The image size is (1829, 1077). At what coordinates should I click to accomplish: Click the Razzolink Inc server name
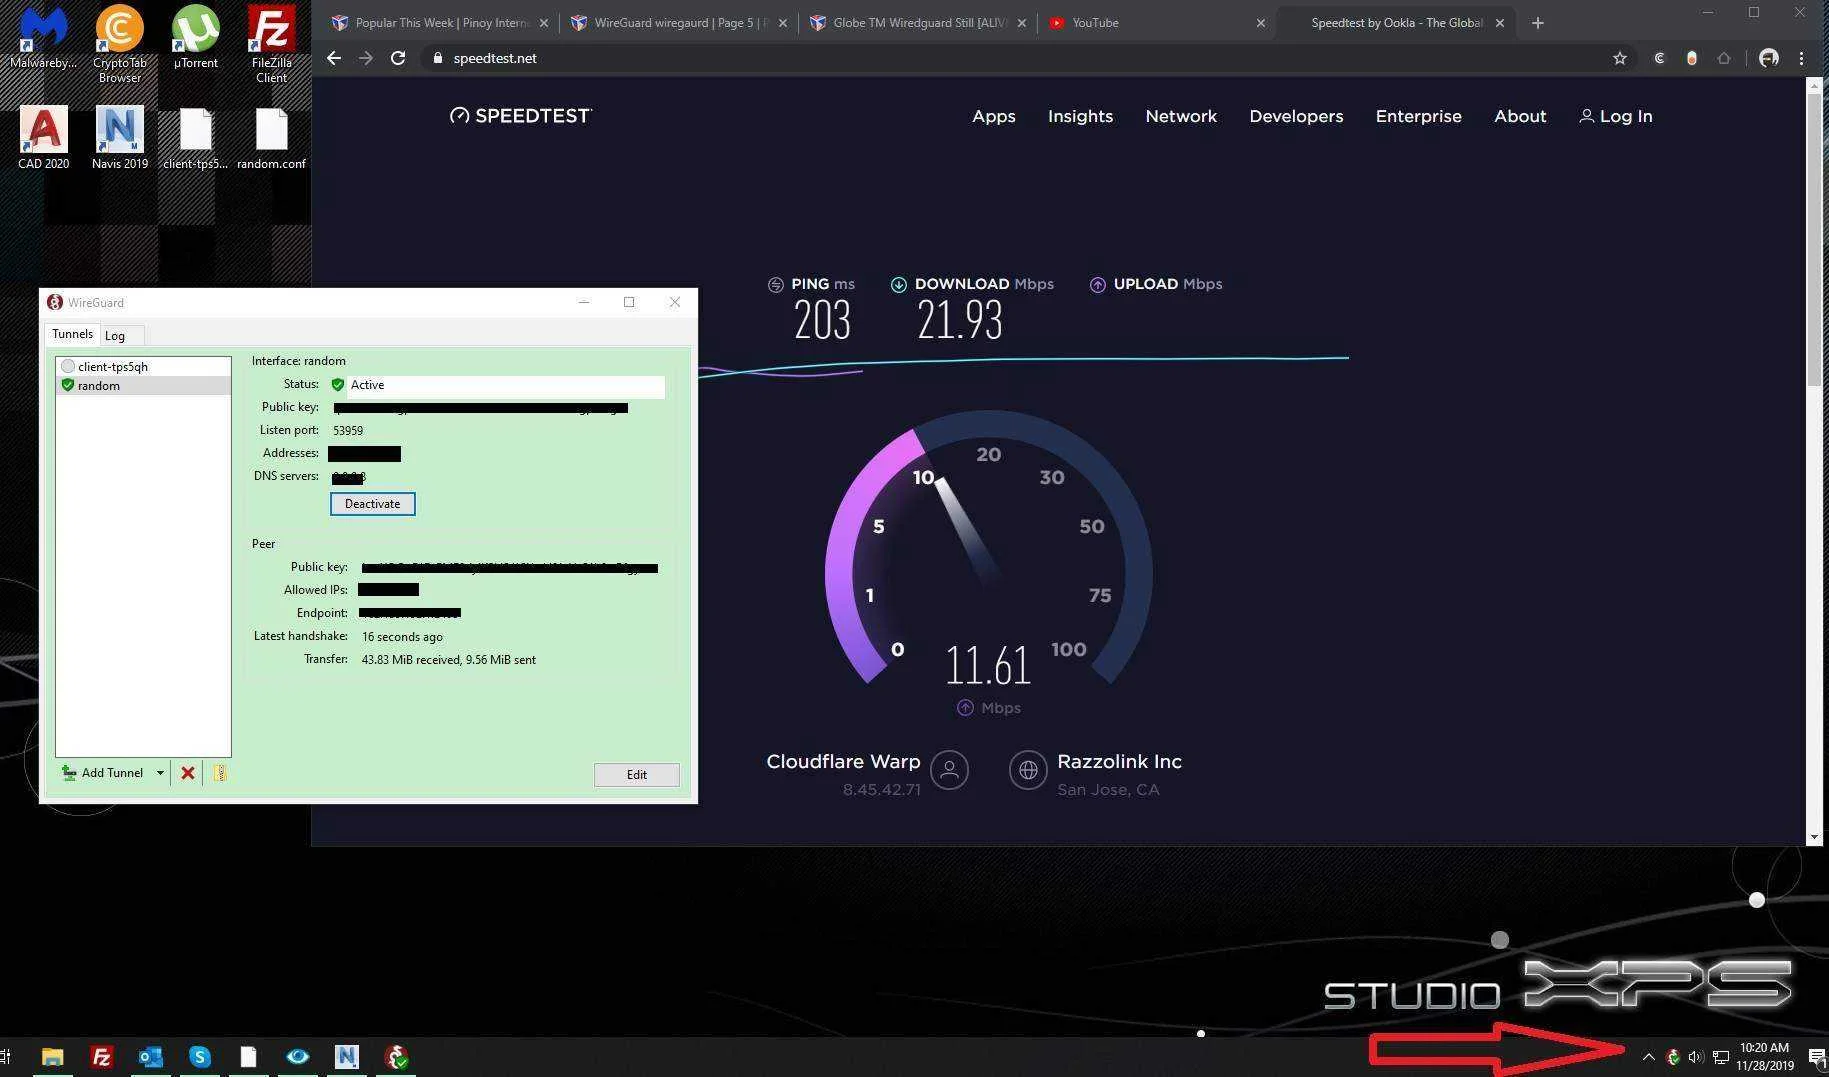coord(1119,761)
